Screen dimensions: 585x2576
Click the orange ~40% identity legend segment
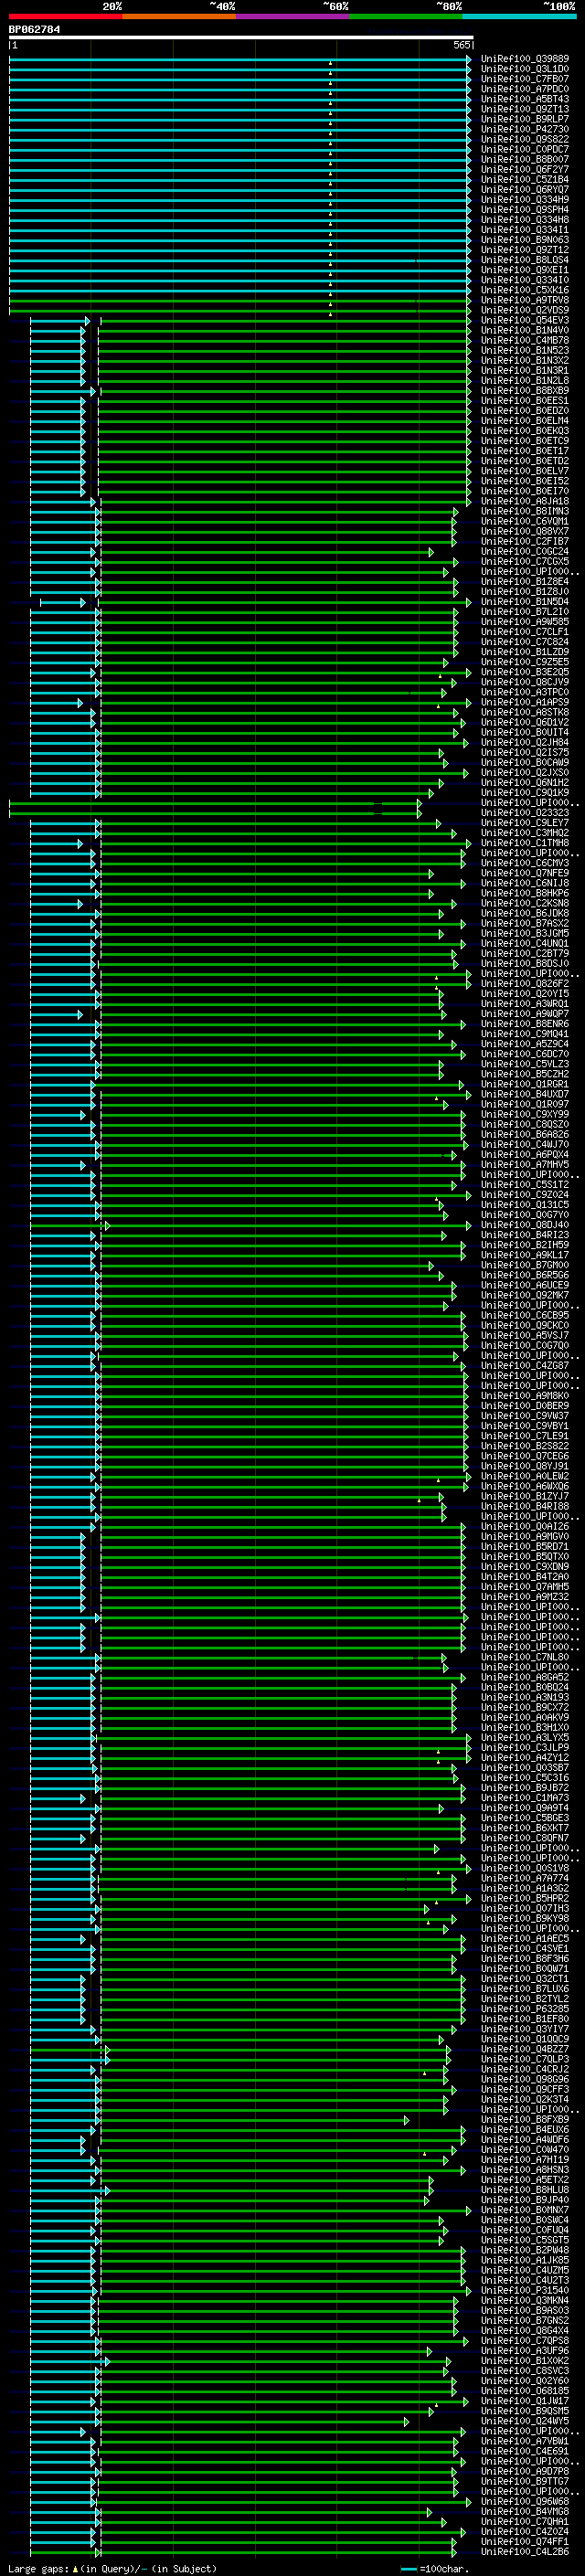coord(179,16)
